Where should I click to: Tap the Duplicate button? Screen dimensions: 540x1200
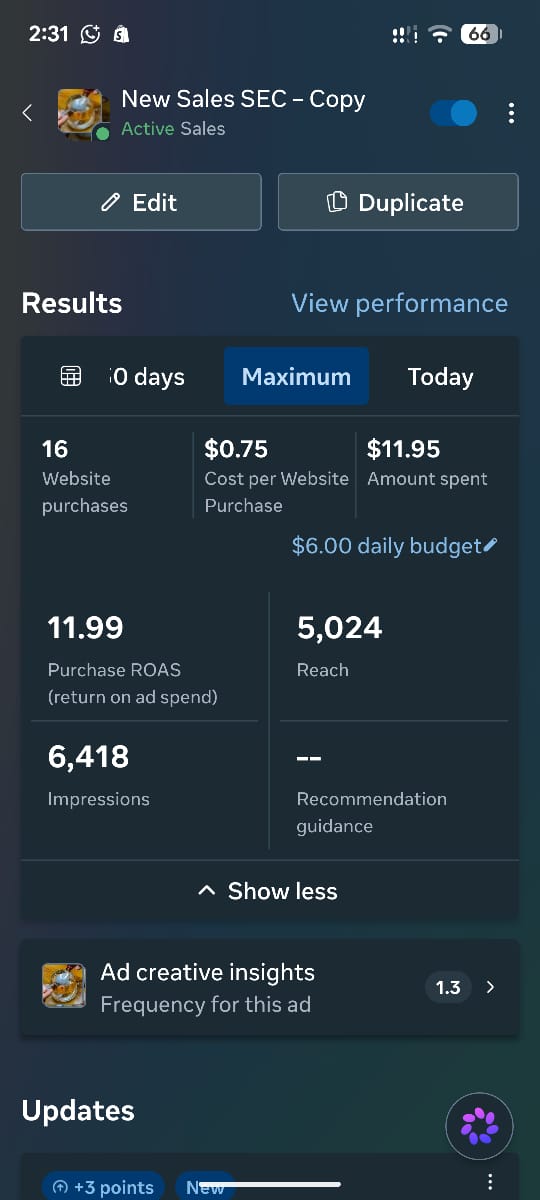coord(398,202)
